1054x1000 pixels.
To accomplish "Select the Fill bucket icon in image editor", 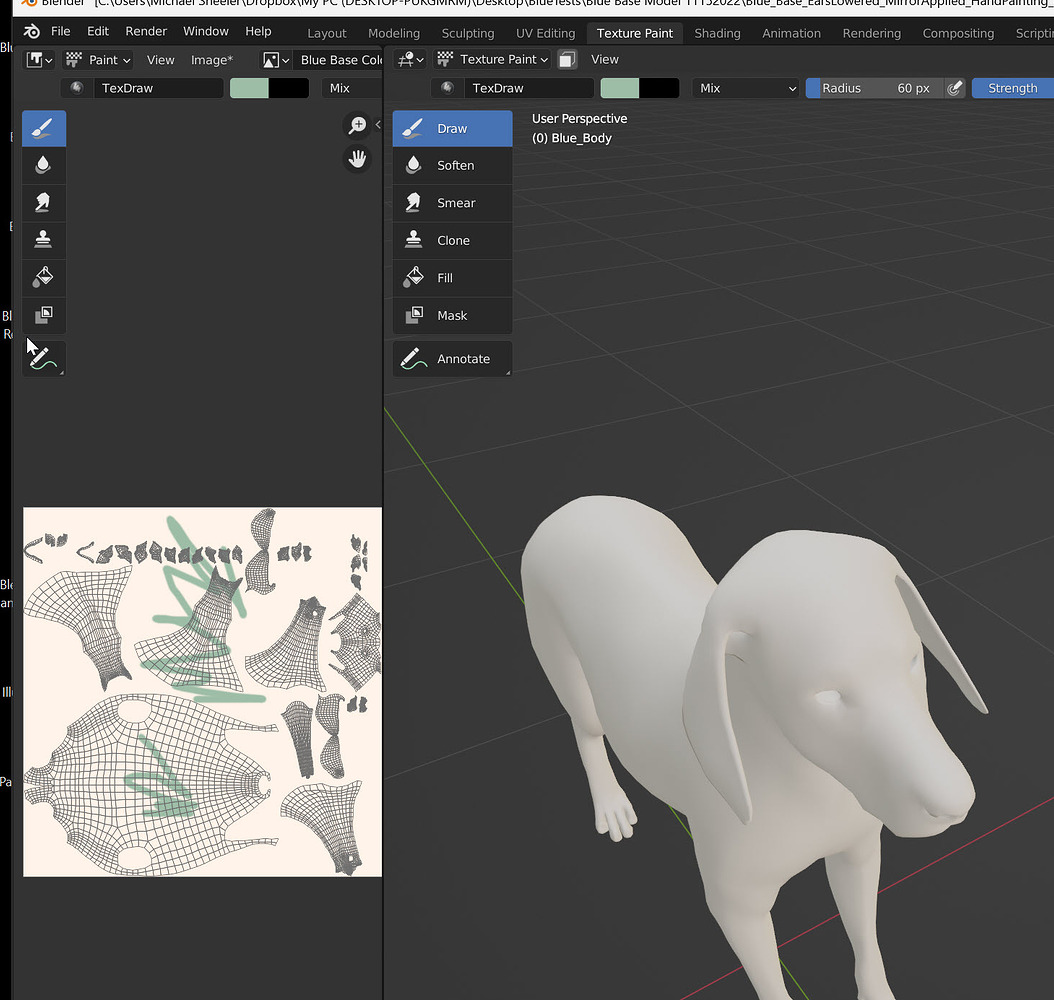I will 44,278.
